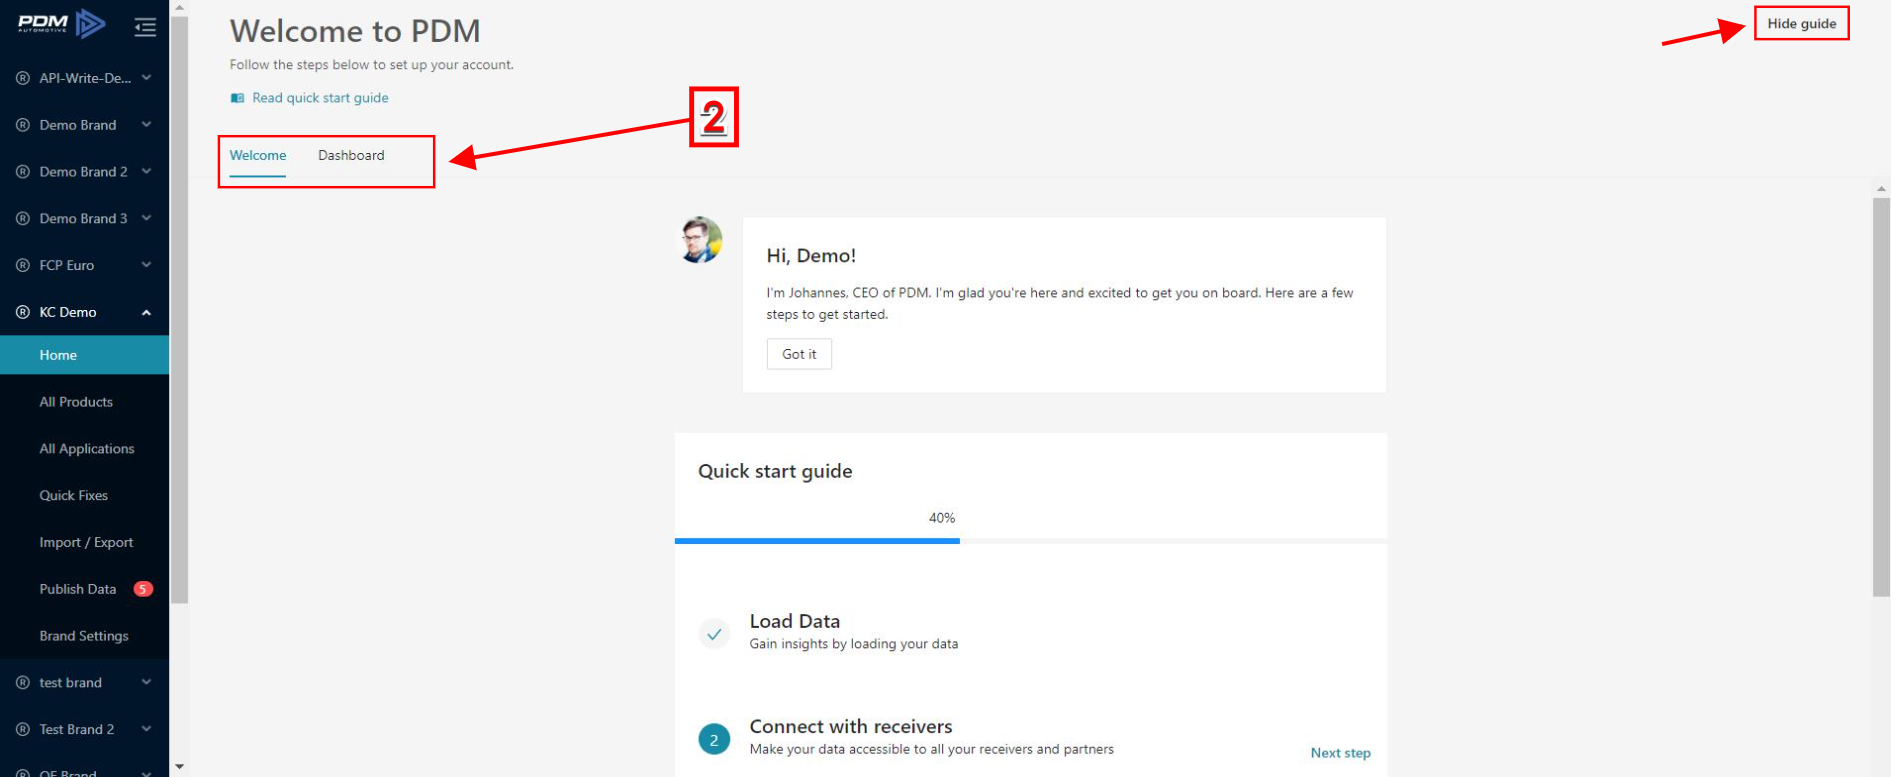1891x777 pixels.
Task: Click the Next step link
Action: 1340,753
